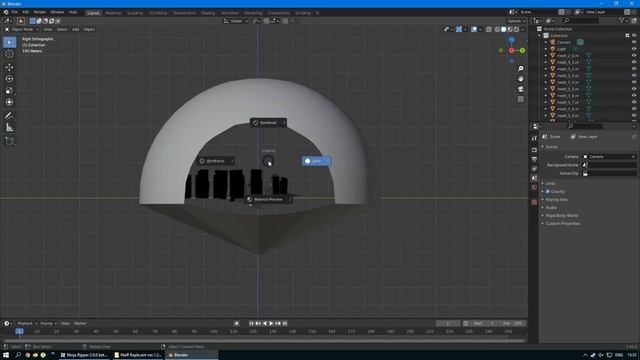Open the viewport Options dropdown
The height and width of the screenshot is (360, 640).
point(516,21)
